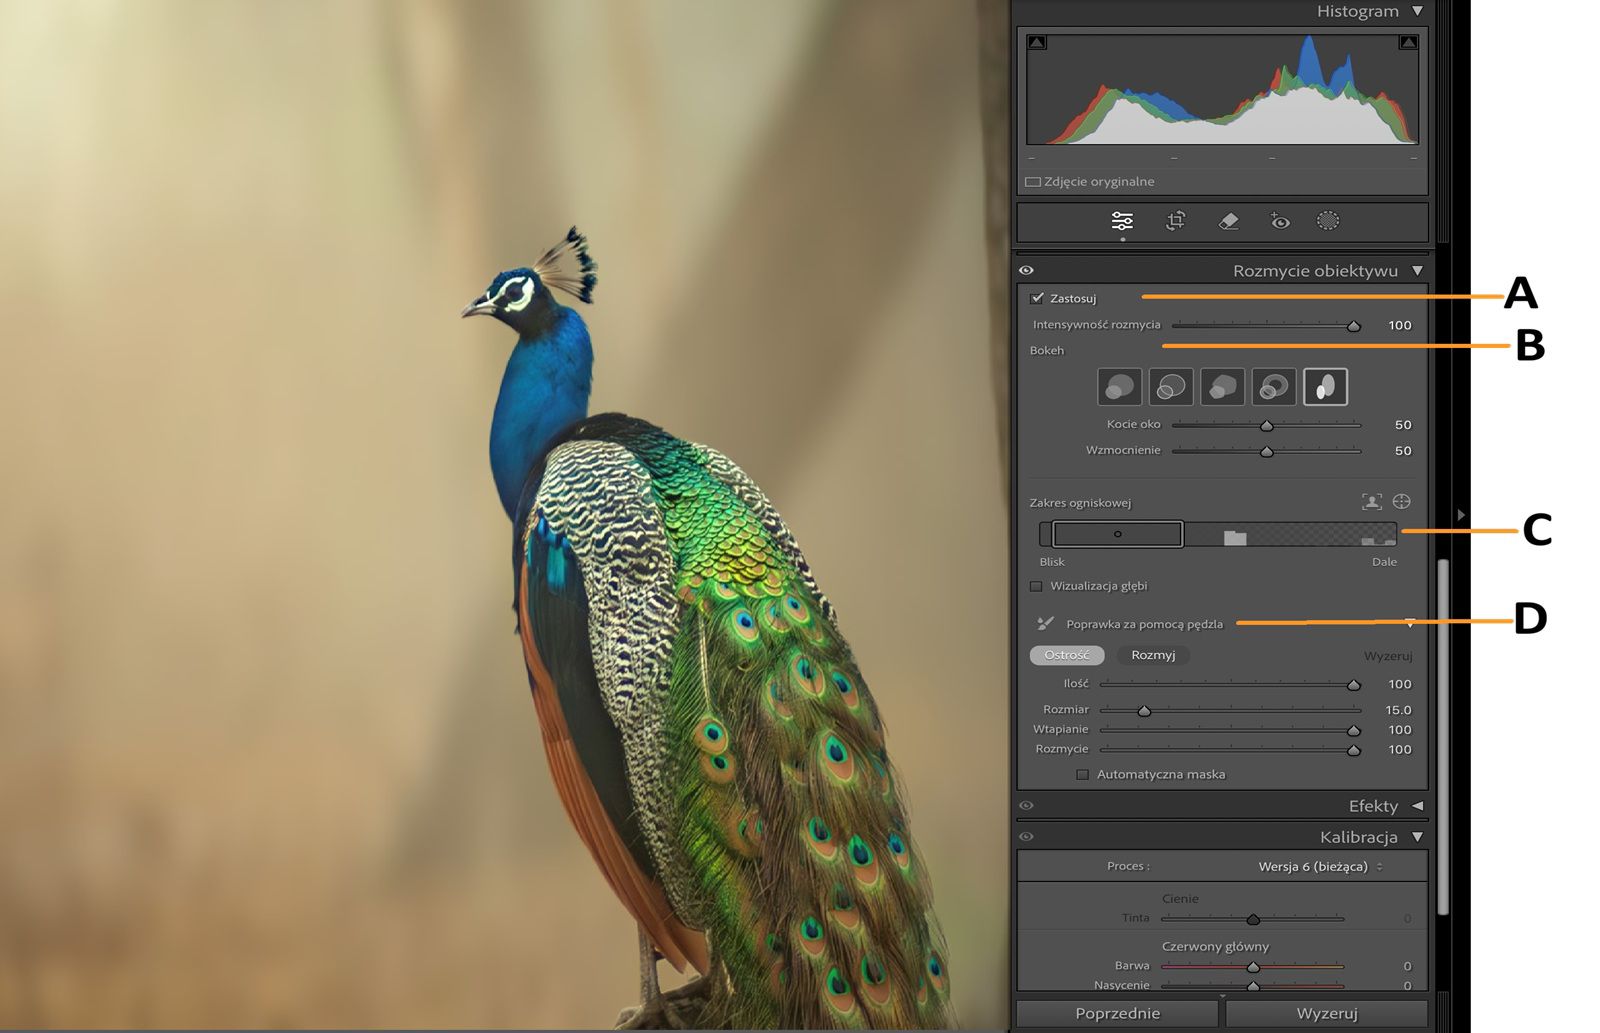
Task: Adjust the Wtapianie brush slider
Action: (1354, 730)
